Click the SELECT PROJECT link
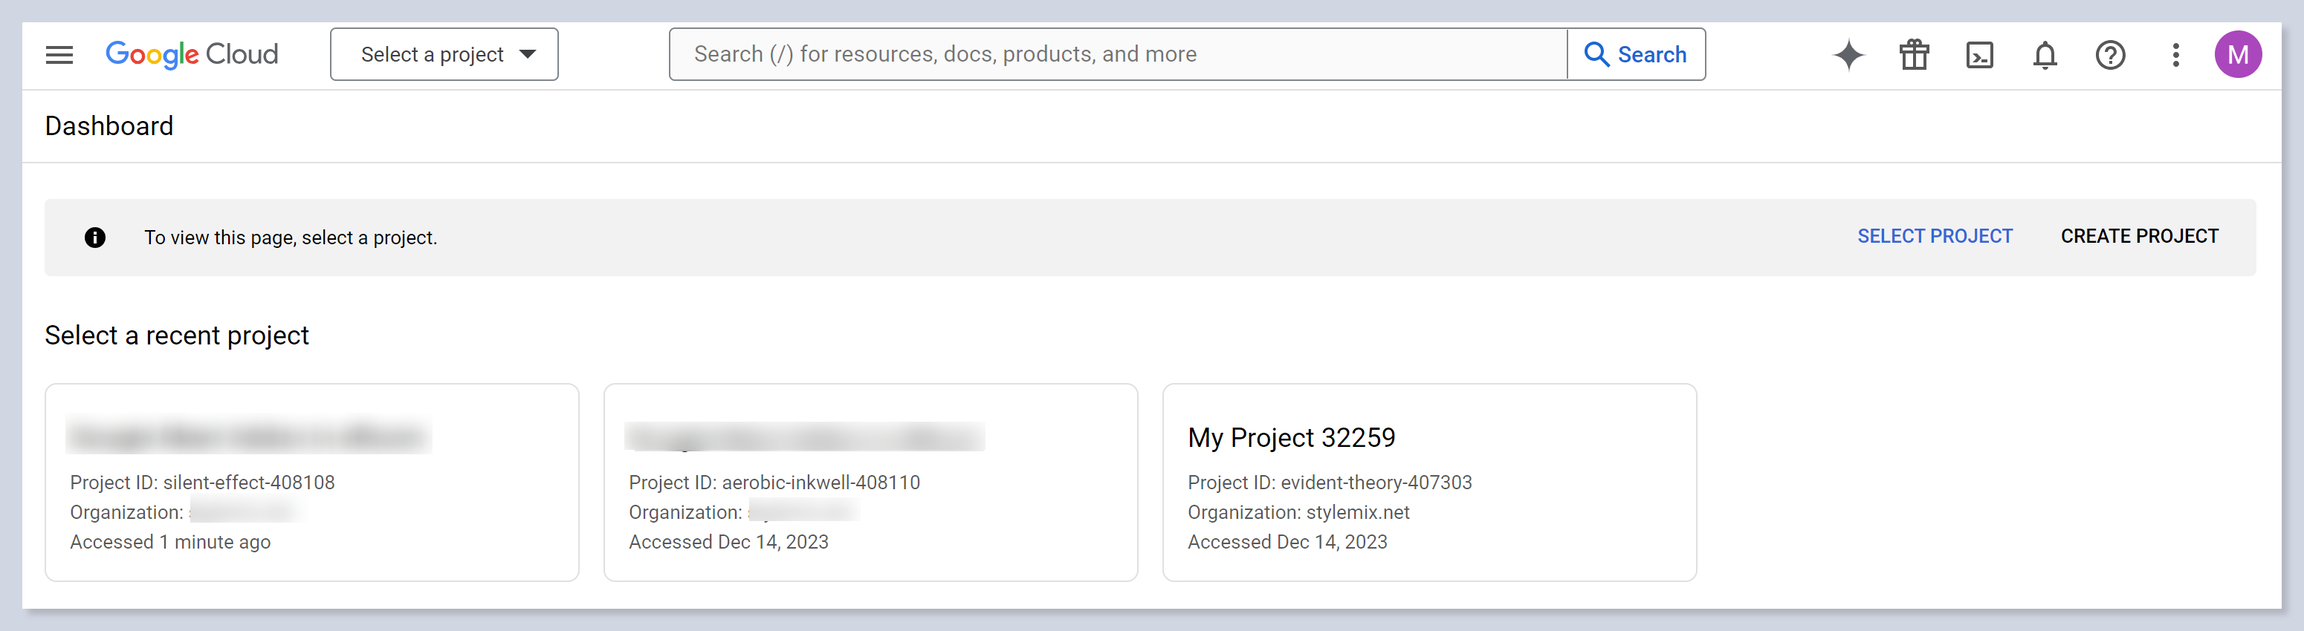The height and width of the screenshot is (631, 2304). (x=1934, y=237)
